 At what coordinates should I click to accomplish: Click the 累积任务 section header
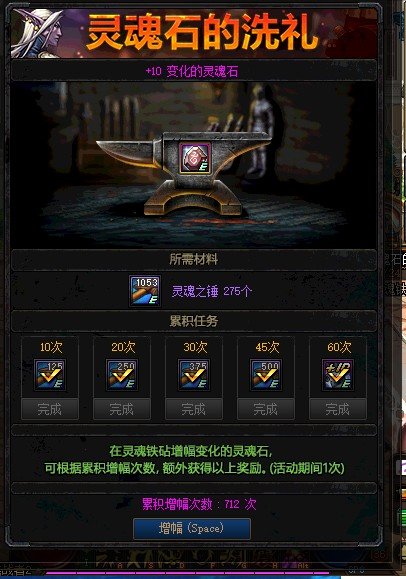pos(194,321)
